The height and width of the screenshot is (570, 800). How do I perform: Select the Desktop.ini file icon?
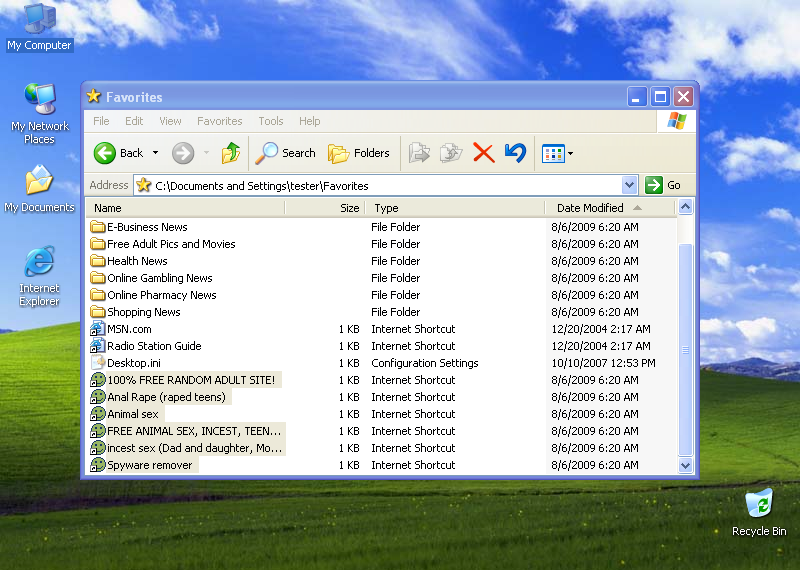[x=97, y=363]
